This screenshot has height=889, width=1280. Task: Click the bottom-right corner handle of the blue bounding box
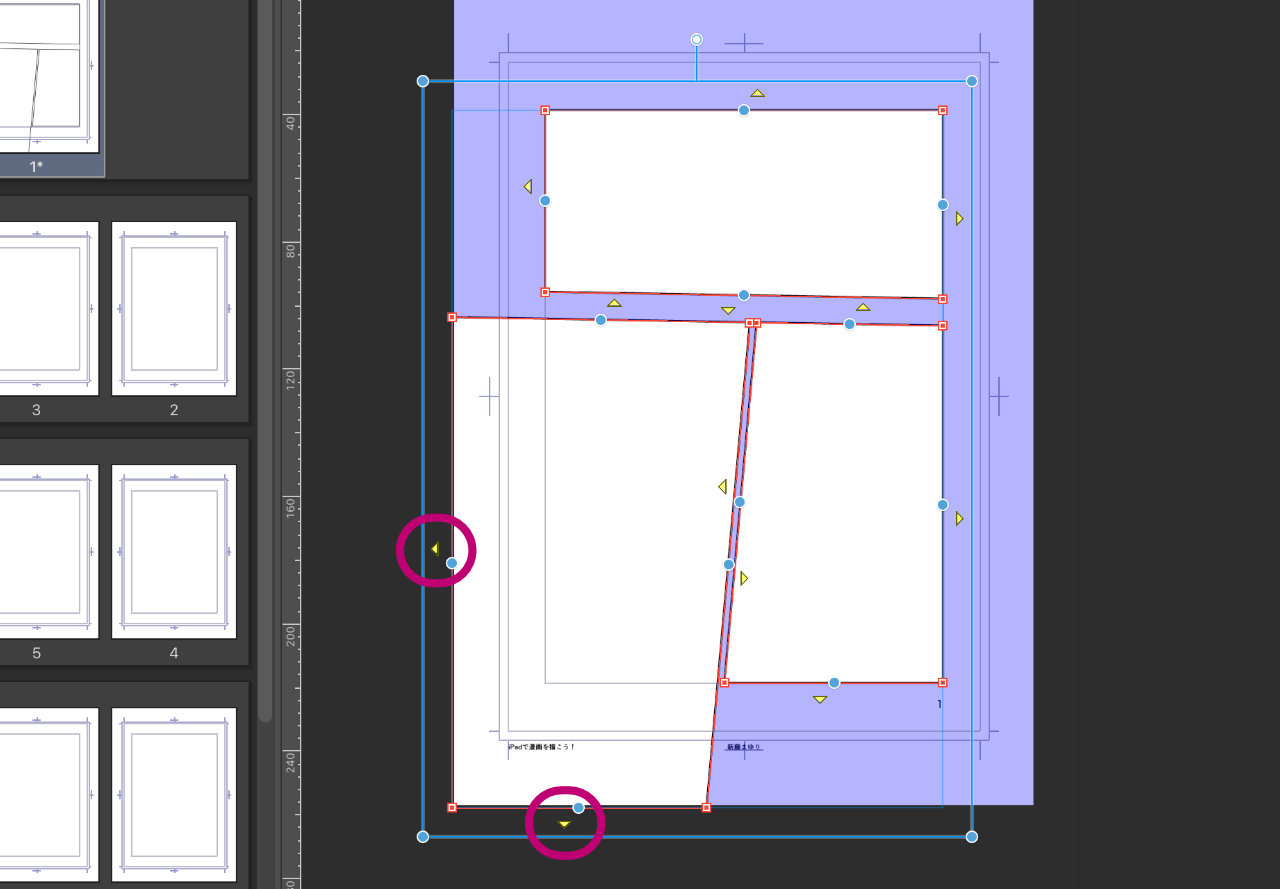tap(971, 836)
